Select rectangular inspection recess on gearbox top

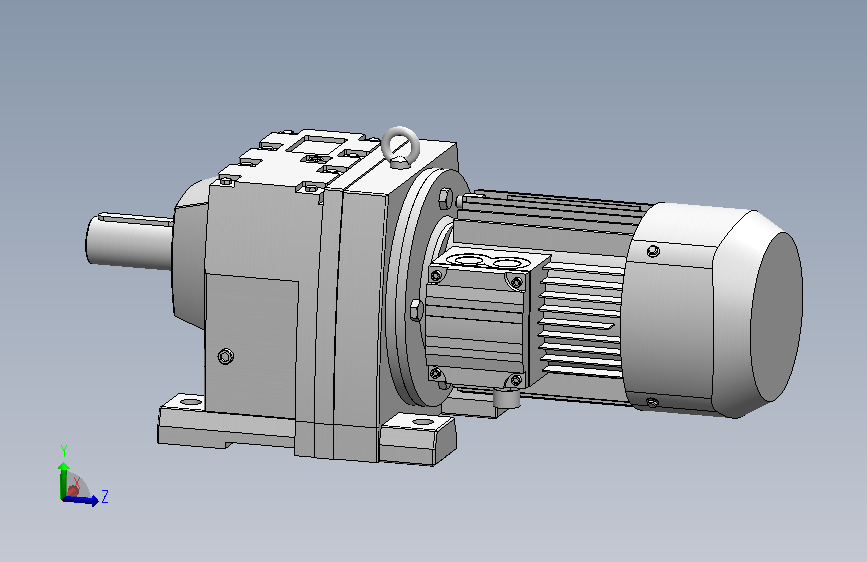coord(315,145)
